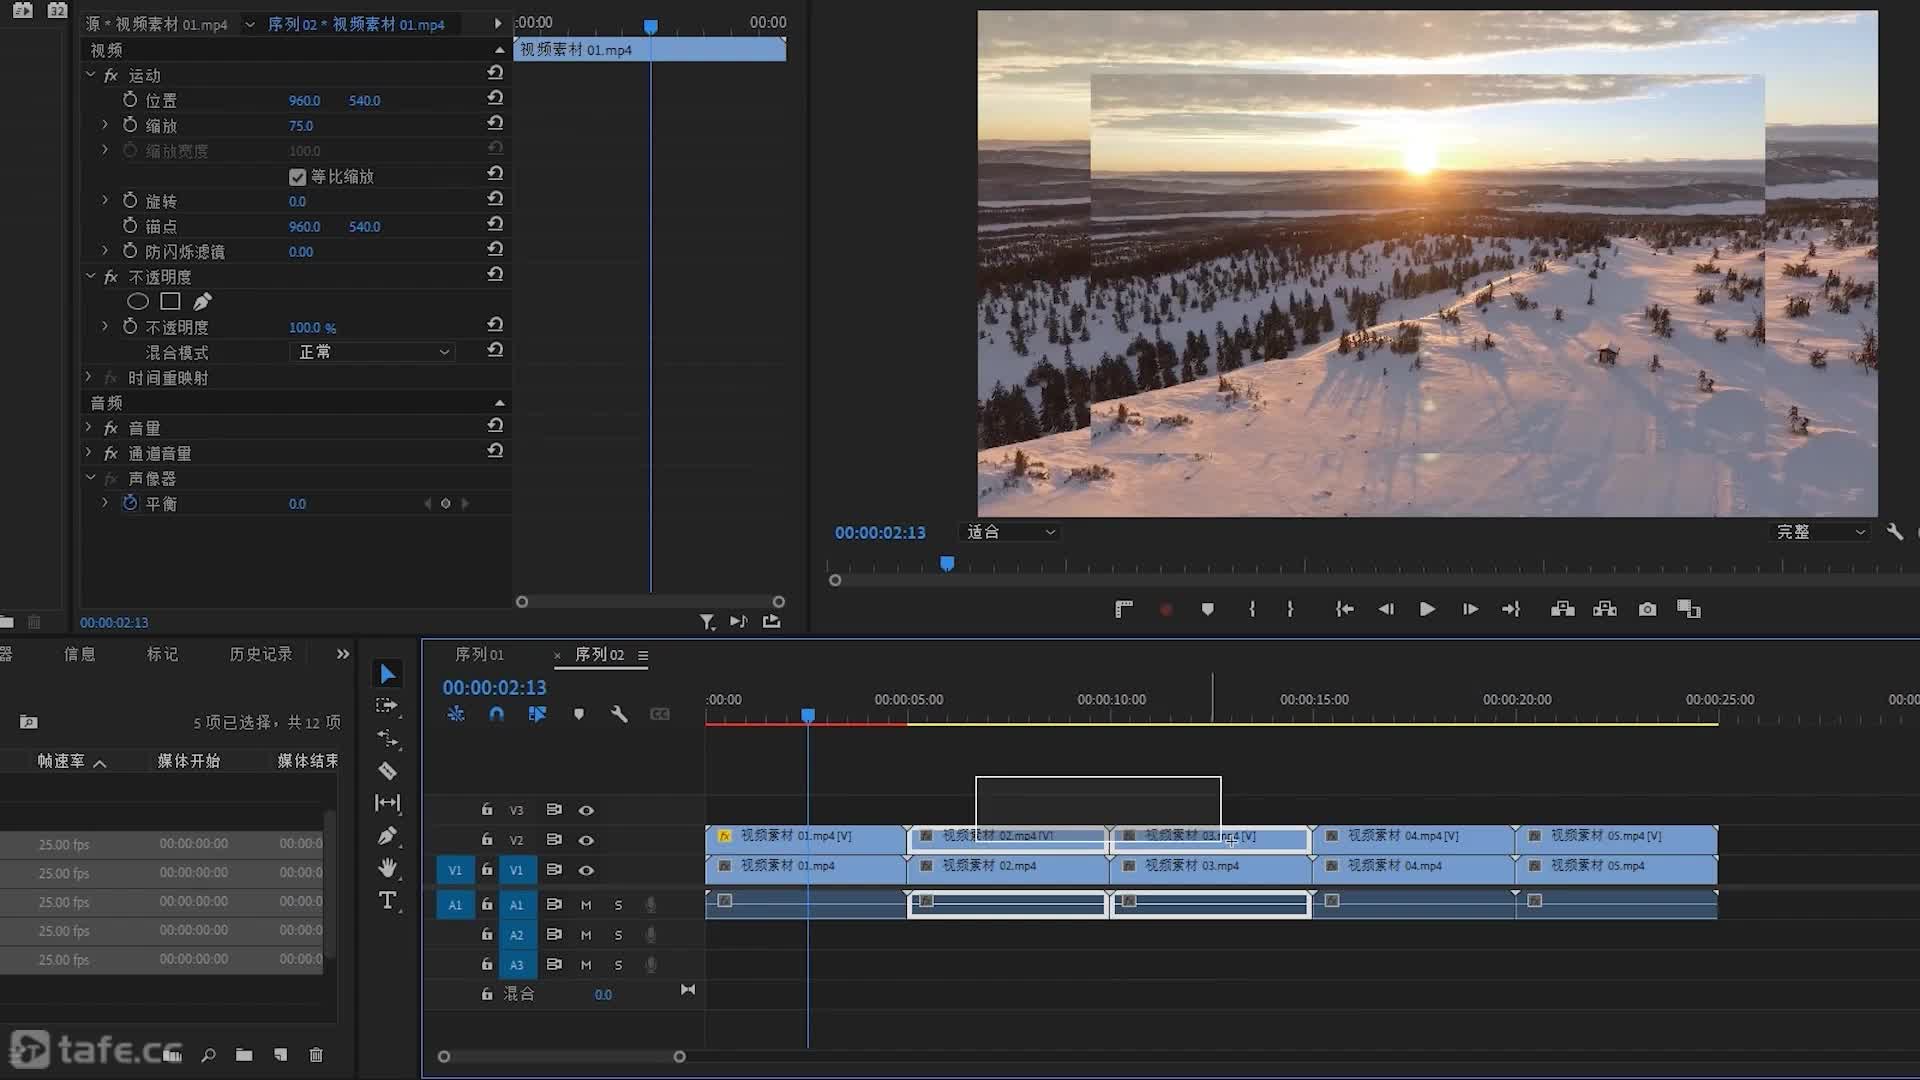This screenshot has height=1080, width=1920.
Task: Add marker in timeline panel
Action: pyautogui.click(x=579, y=714)
